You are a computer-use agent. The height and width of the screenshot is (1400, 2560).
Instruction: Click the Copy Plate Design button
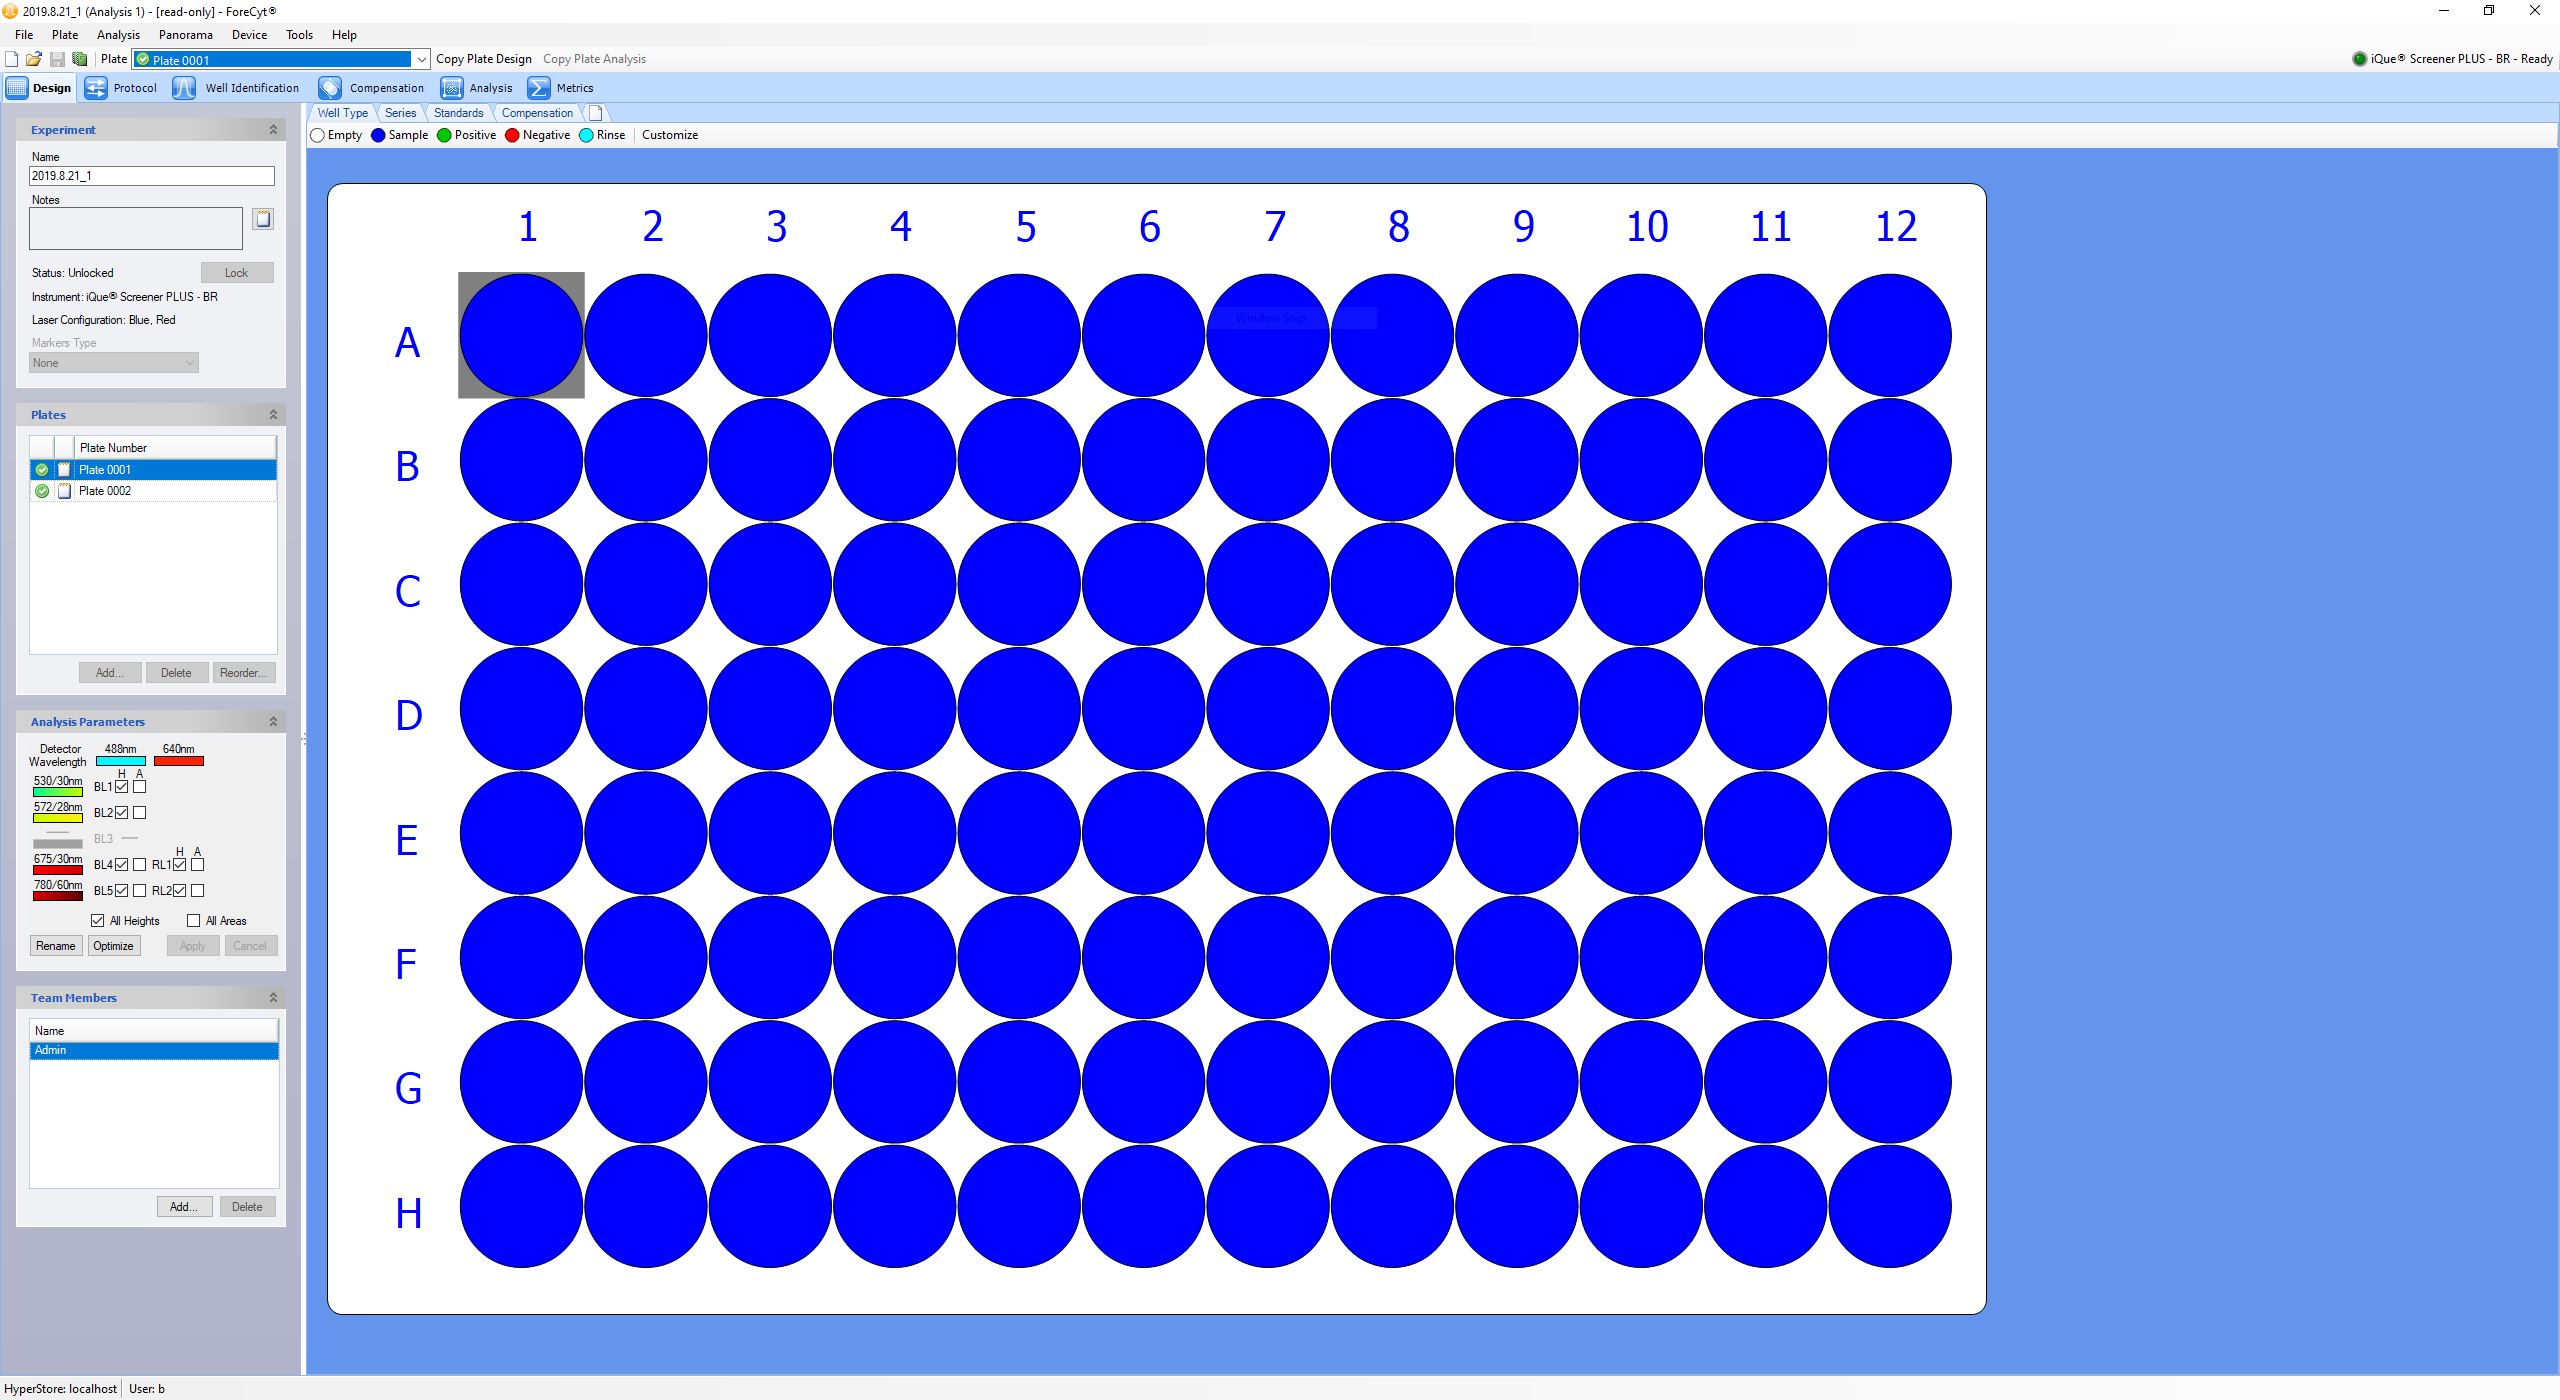[484, 59]
